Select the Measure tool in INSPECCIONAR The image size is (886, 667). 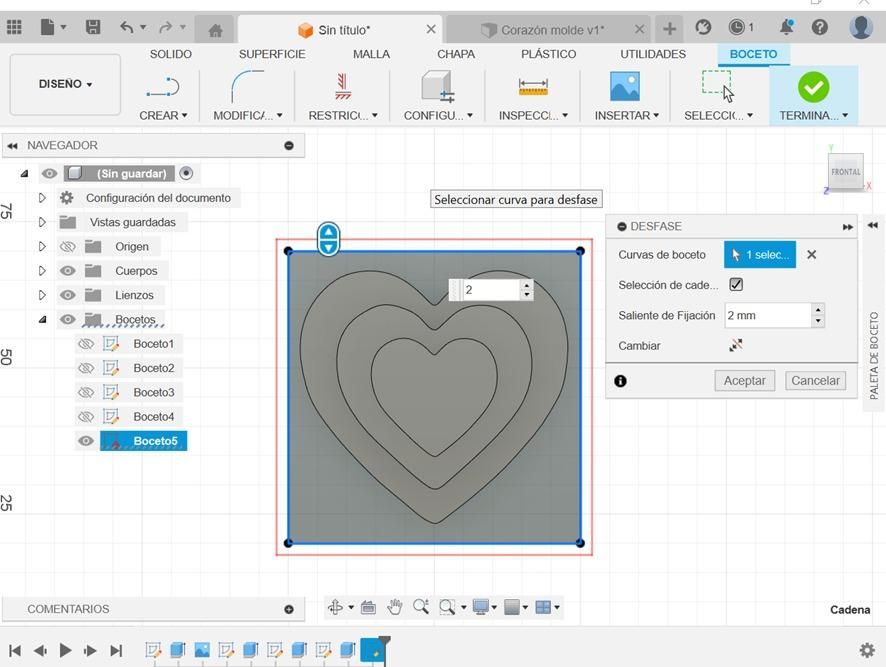tap(533, 87)
